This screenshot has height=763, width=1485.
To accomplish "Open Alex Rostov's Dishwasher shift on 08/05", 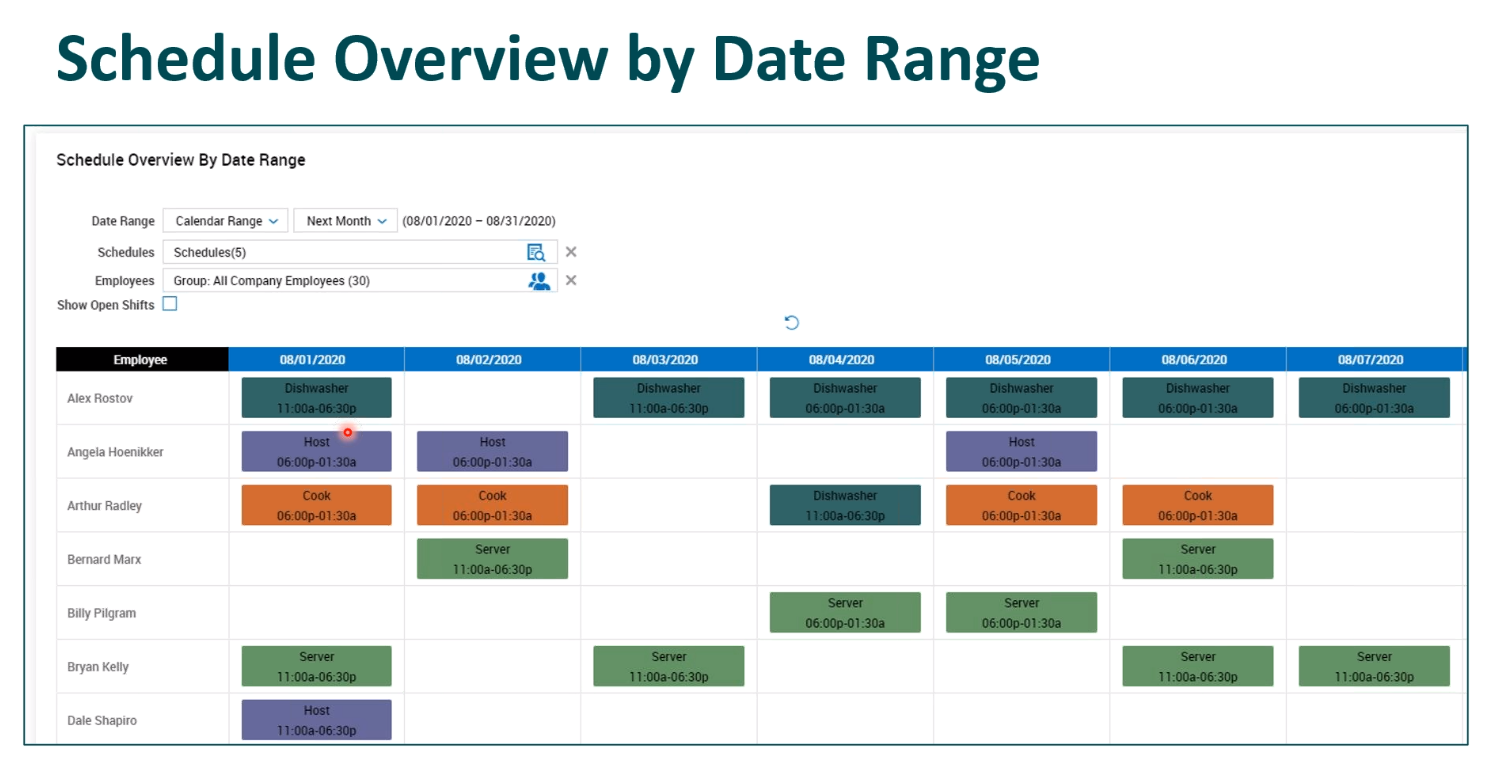I will coord(1022,398).
